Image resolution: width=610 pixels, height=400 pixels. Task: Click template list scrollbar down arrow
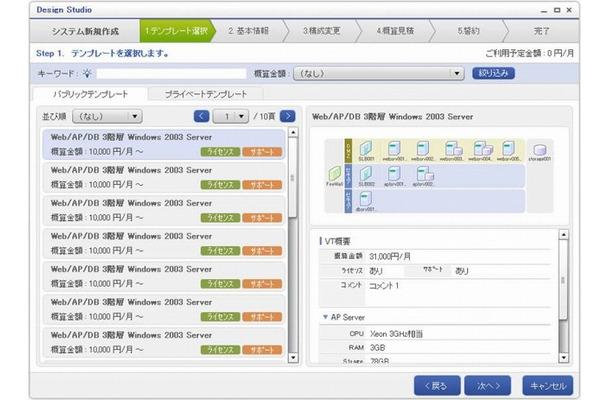coord(293,358)
